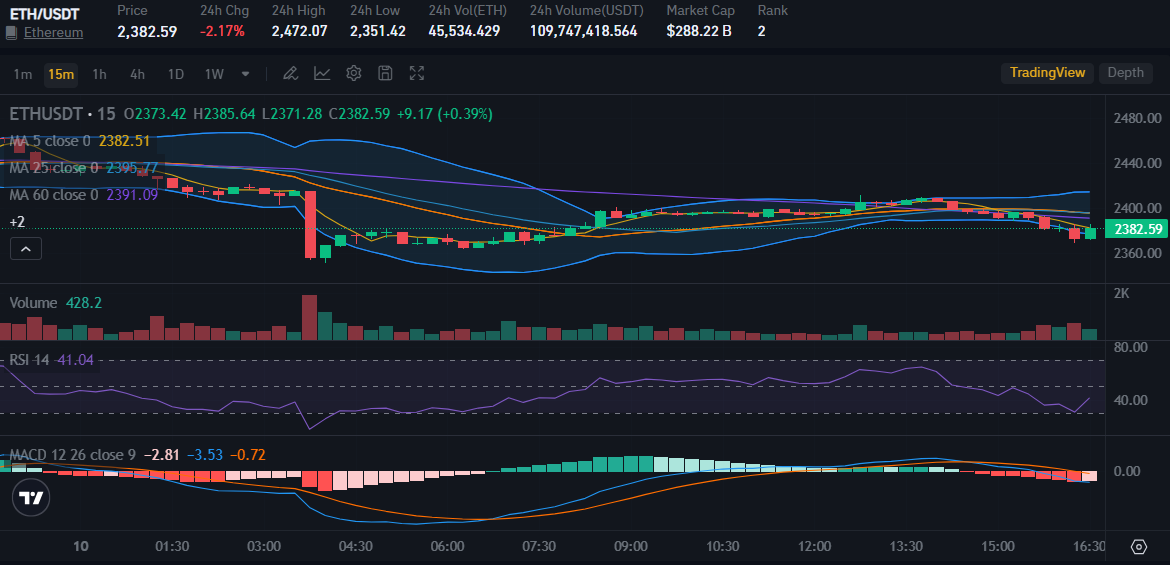Viewport: 1170px width, 565px height.
Task: Open the Ethereum info link
Action: (53, 33)
